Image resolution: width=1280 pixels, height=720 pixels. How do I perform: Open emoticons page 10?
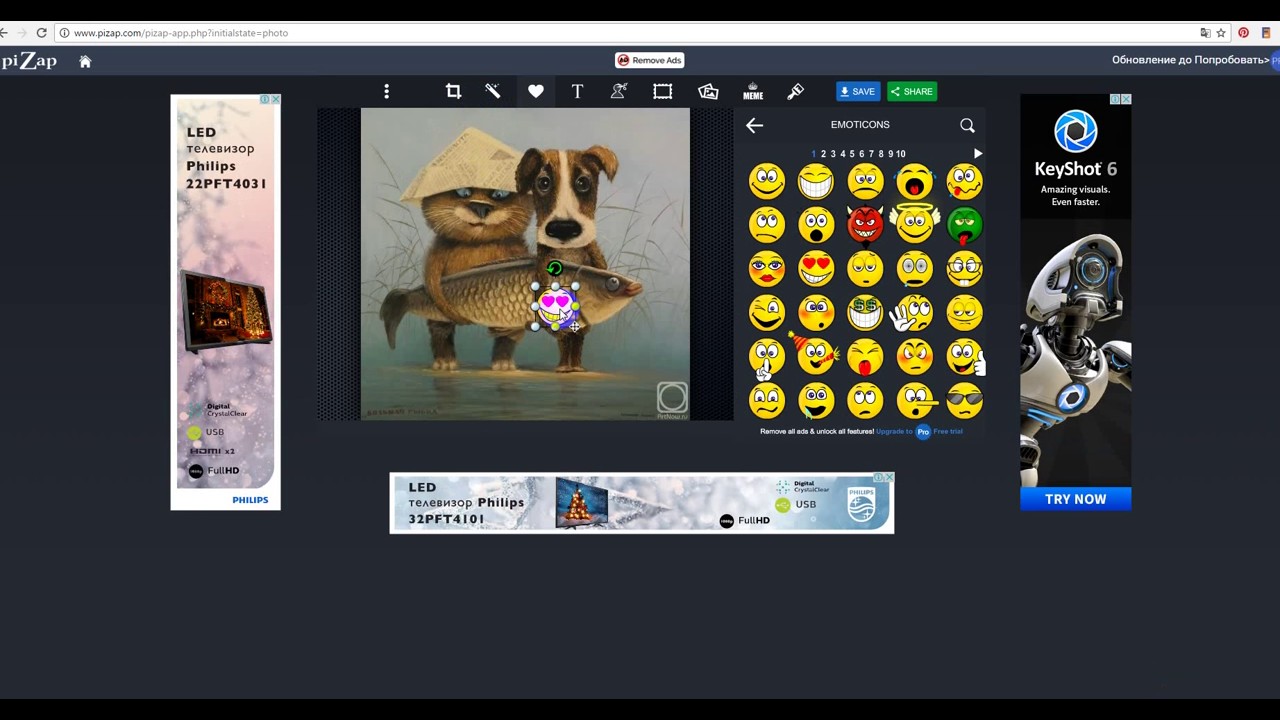click(901, 154)
